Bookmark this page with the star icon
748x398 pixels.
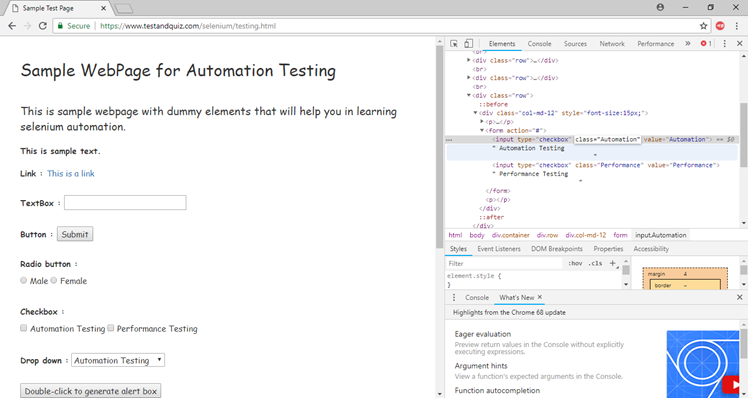point(703,26)
